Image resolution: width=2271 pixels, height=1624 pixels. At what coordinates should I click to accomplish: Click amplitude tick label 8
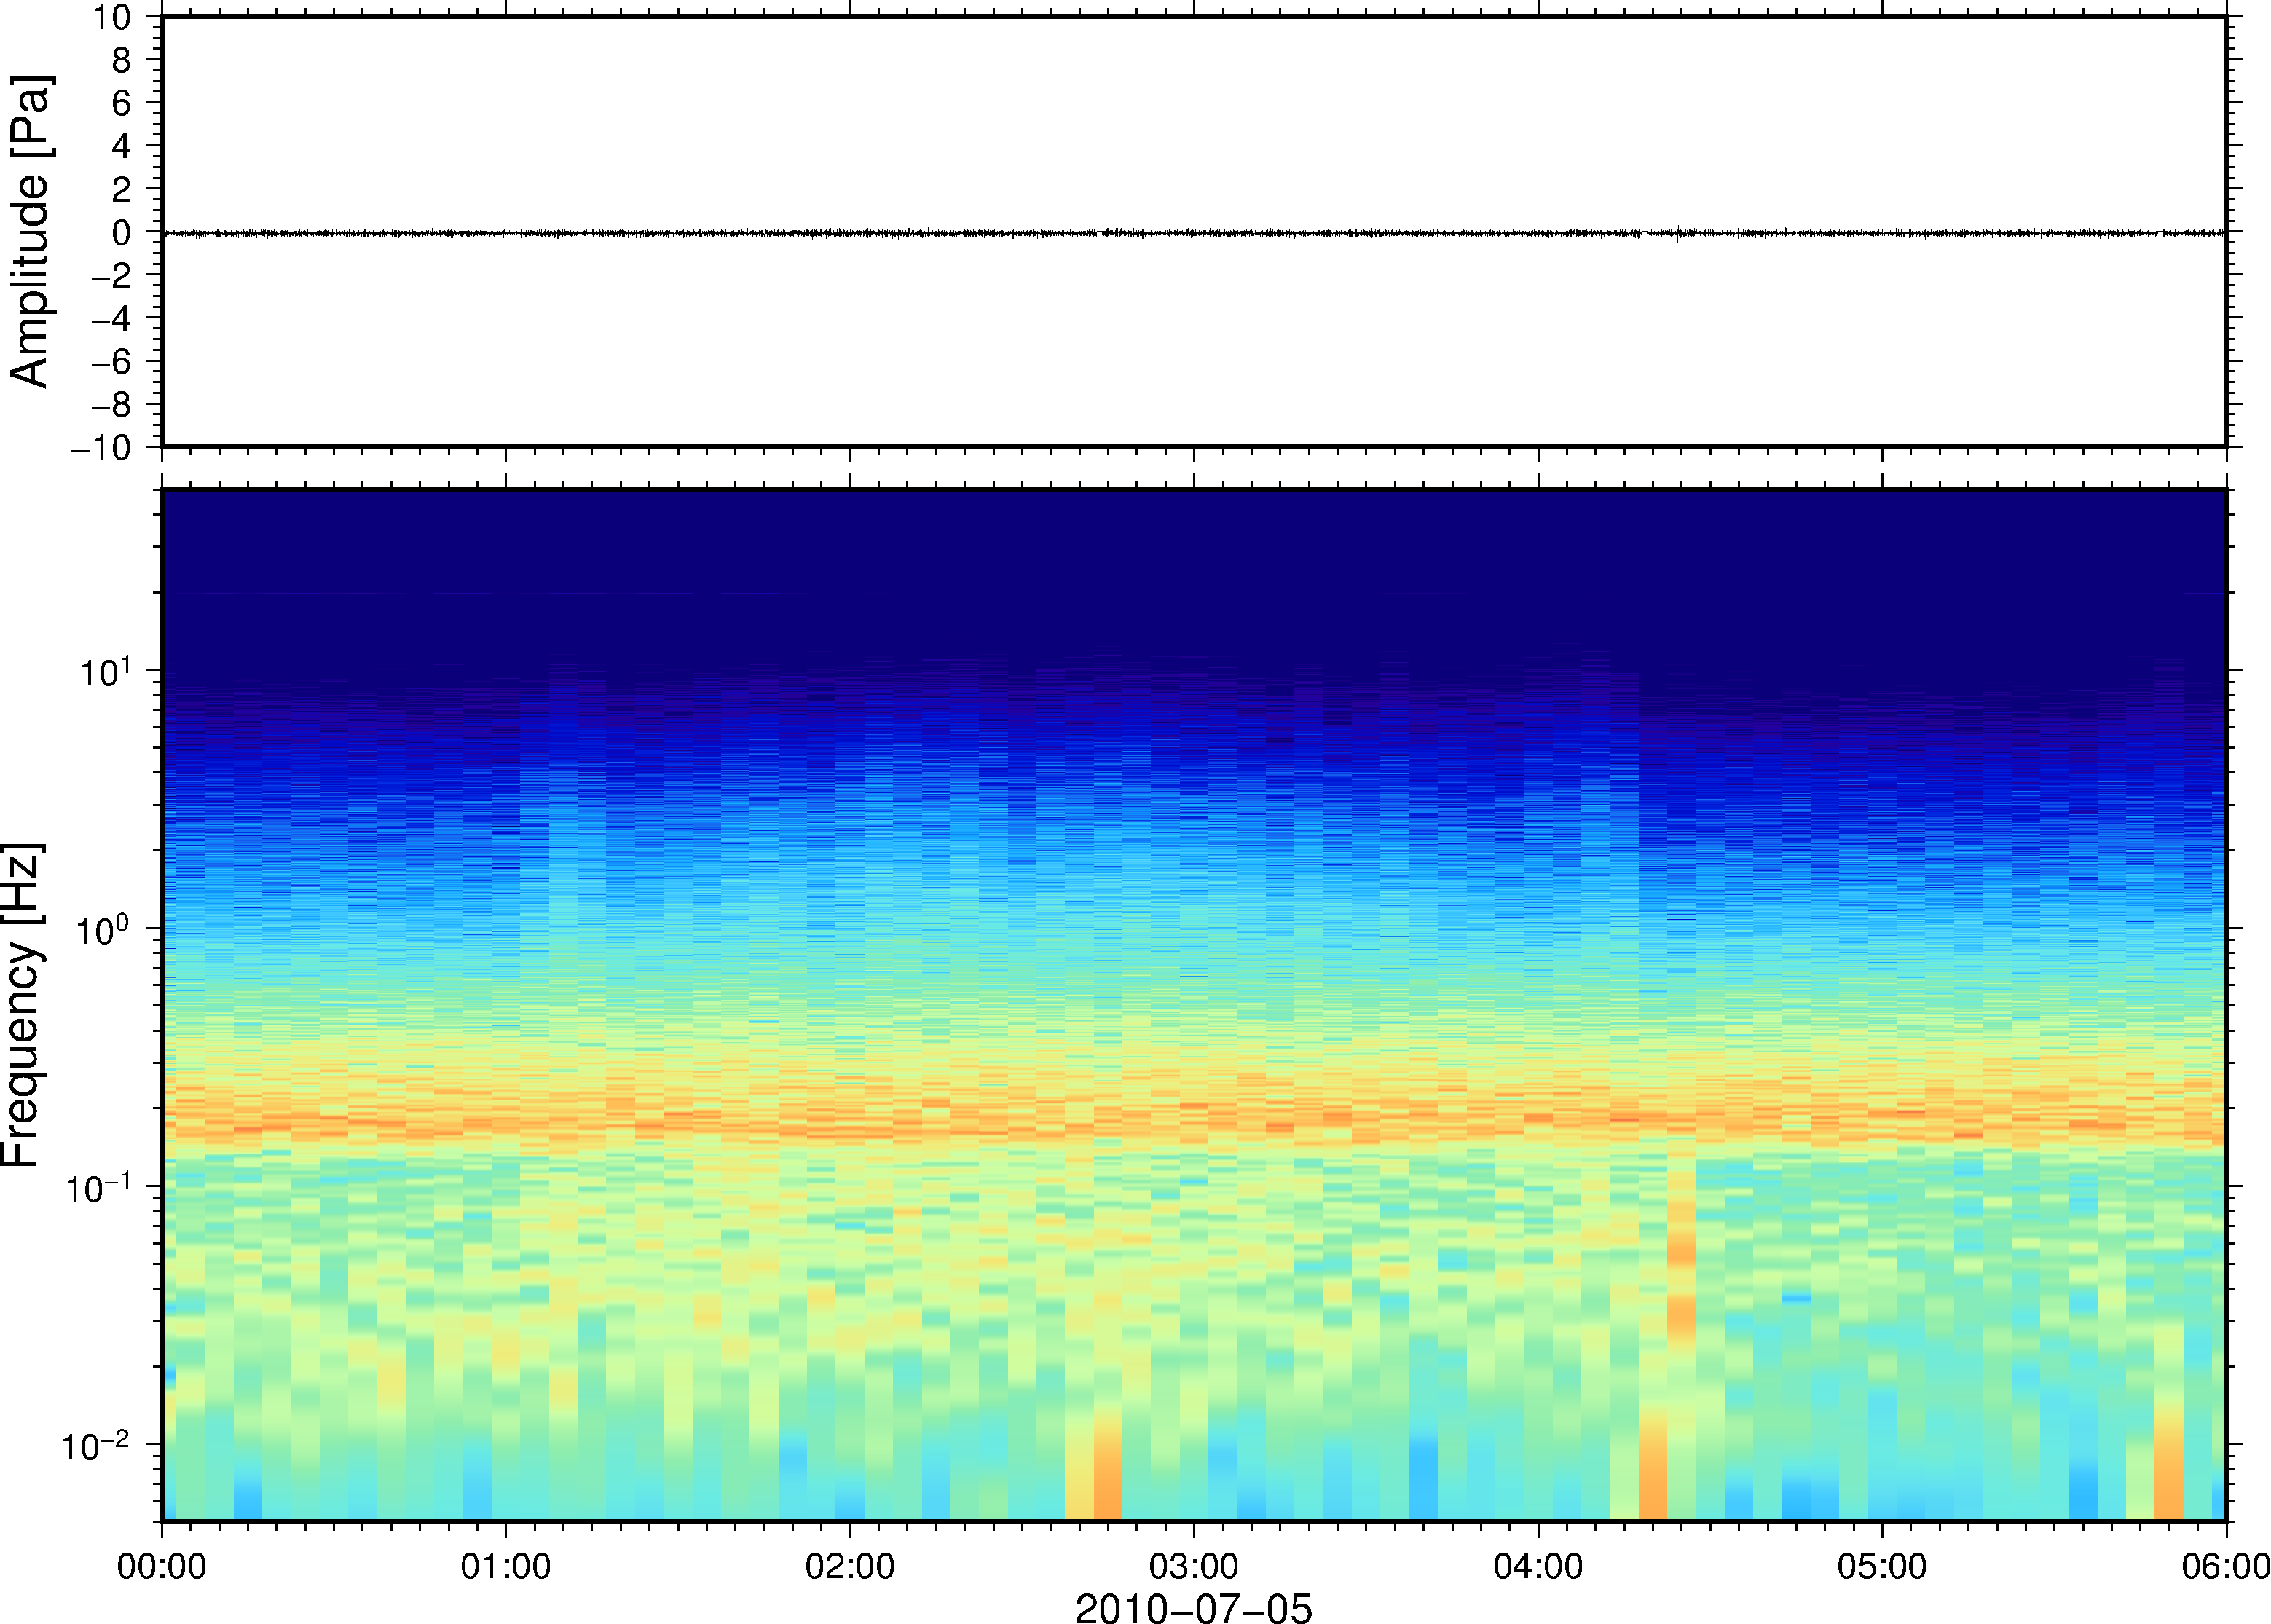pyautogui.click(x=122, y=60)
